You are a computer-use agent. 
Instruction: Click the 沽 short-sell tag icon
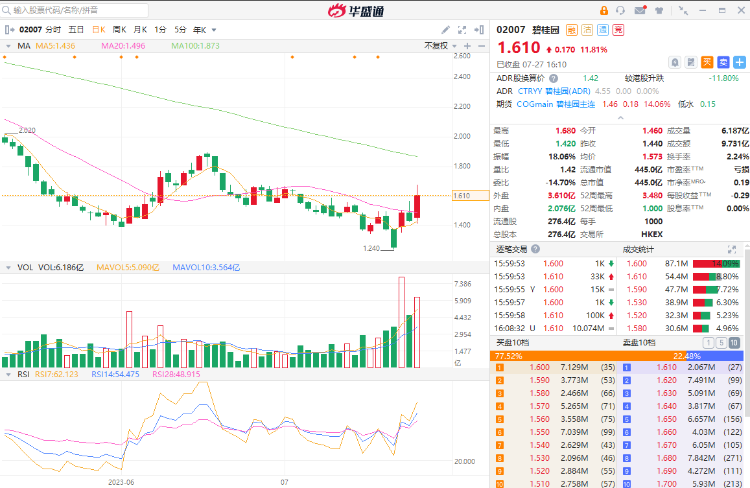point(587,30)
